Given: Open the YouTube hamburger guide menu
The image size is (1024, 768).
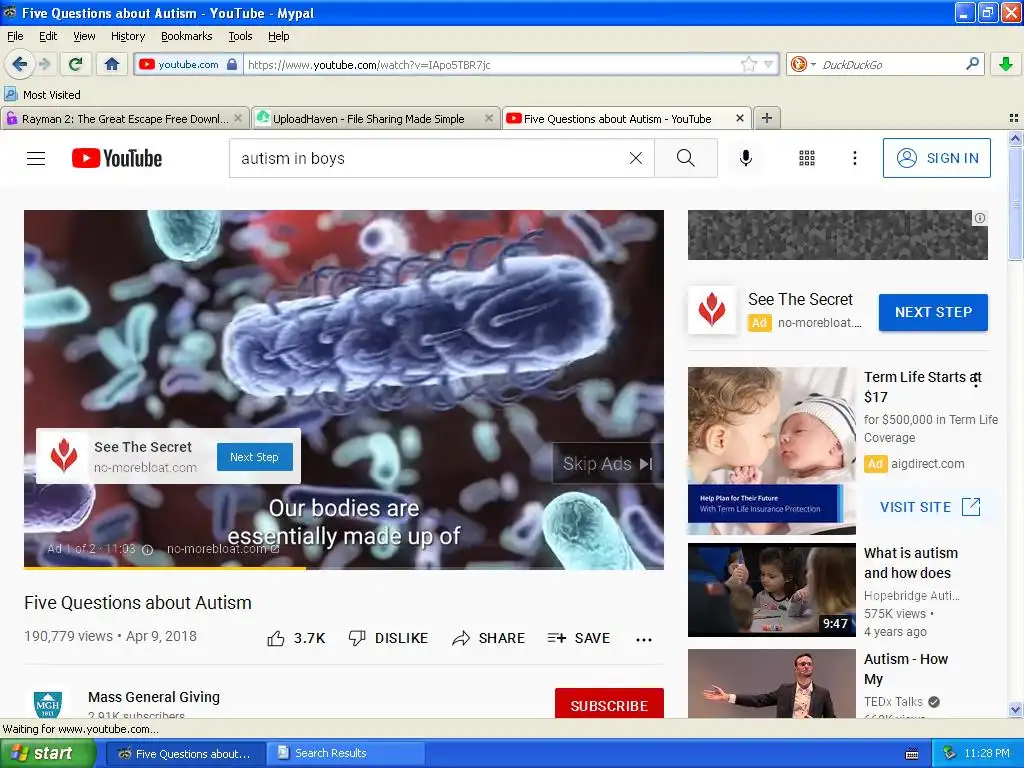Looking at the screenshot, I should (36, 158).
